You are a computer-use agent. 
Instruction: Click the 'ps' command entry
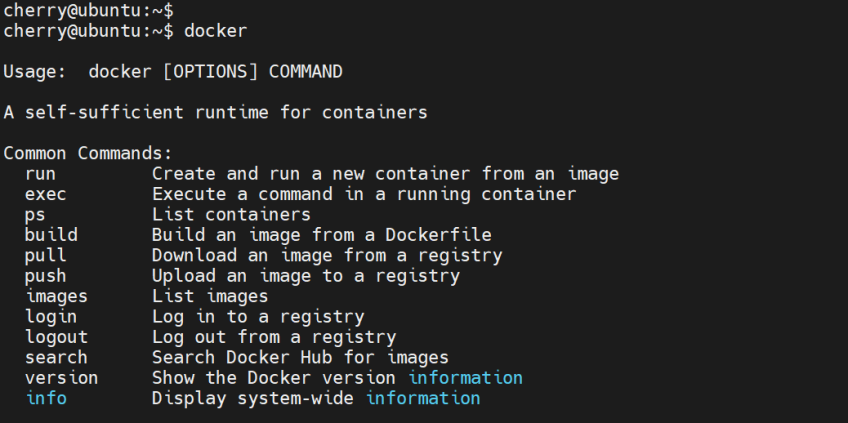tap(35, 214)
